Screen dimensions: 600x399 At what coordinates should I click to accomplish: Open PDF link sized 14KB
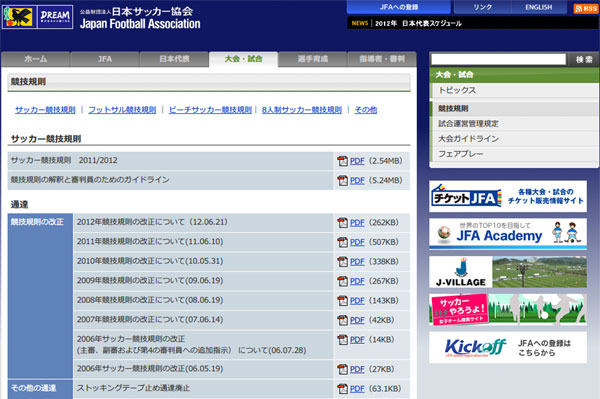(357, 339)
